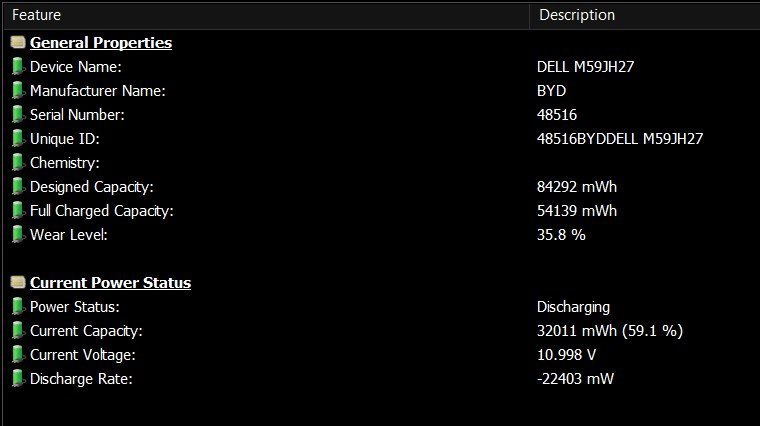
Task: Click the DELL M59JH27 device name value
Action: coord(586,67)
